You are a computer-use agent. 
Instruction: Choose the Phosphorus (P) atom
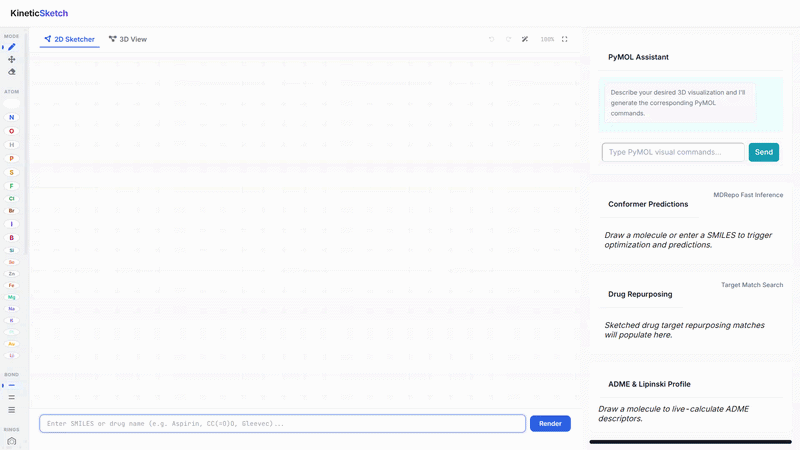coord(12,159)
